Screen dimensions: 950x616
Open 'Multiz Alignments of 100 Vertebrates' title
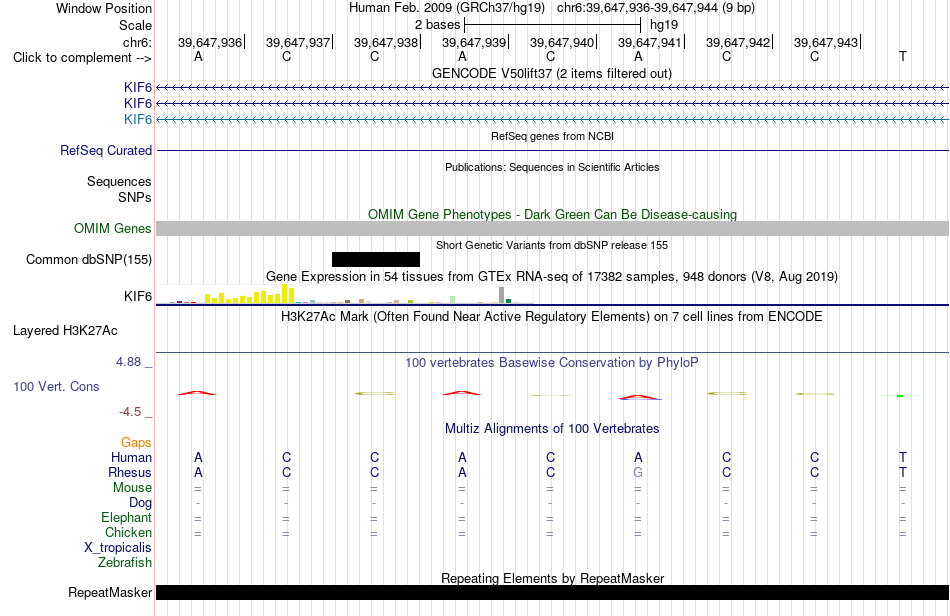552,429
